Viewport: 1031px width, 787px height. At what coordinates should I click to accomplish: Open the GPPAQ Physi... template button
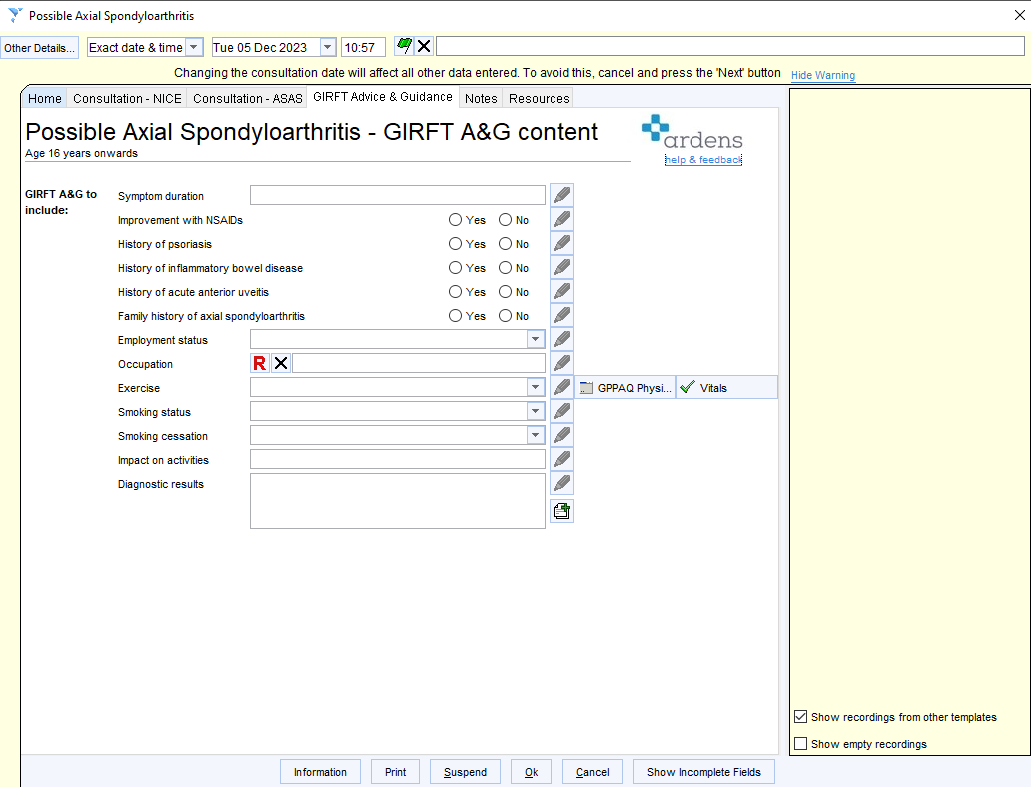coord(625,387)
